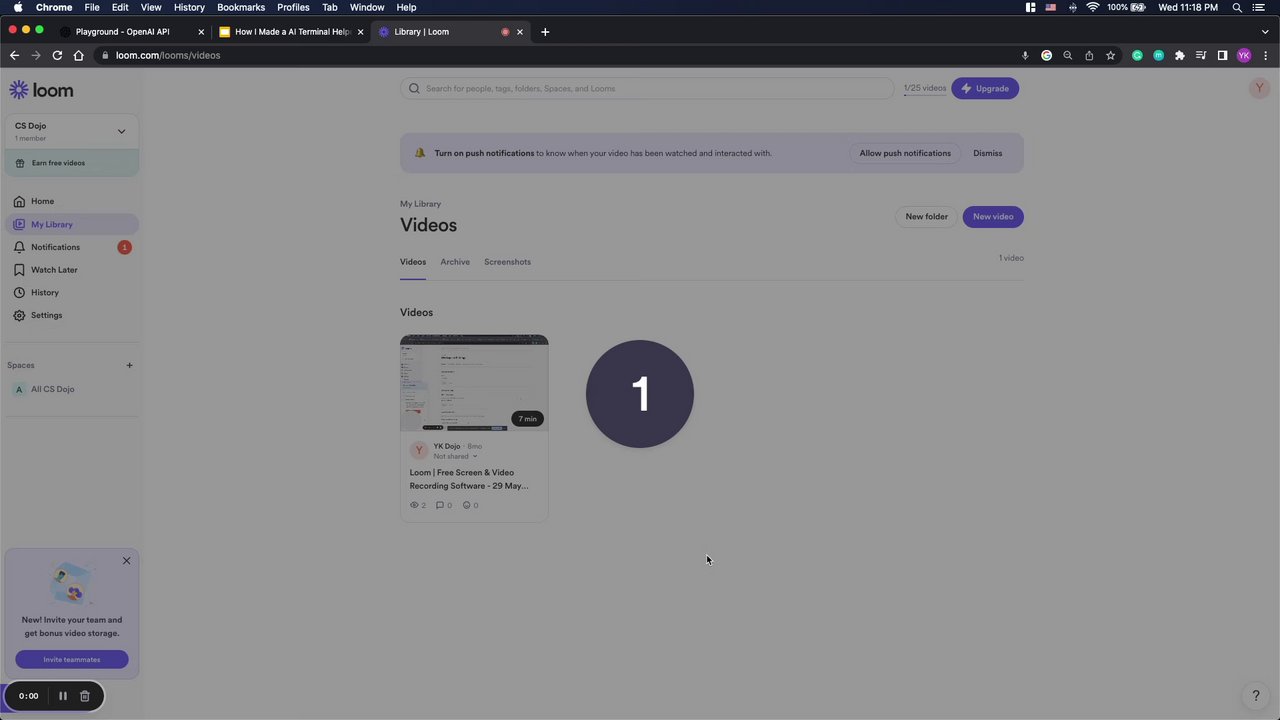The image size is (1280, 720).
Task: Close the invite teammates promo card
Action: pyautogui.click(x=126, y=561)
